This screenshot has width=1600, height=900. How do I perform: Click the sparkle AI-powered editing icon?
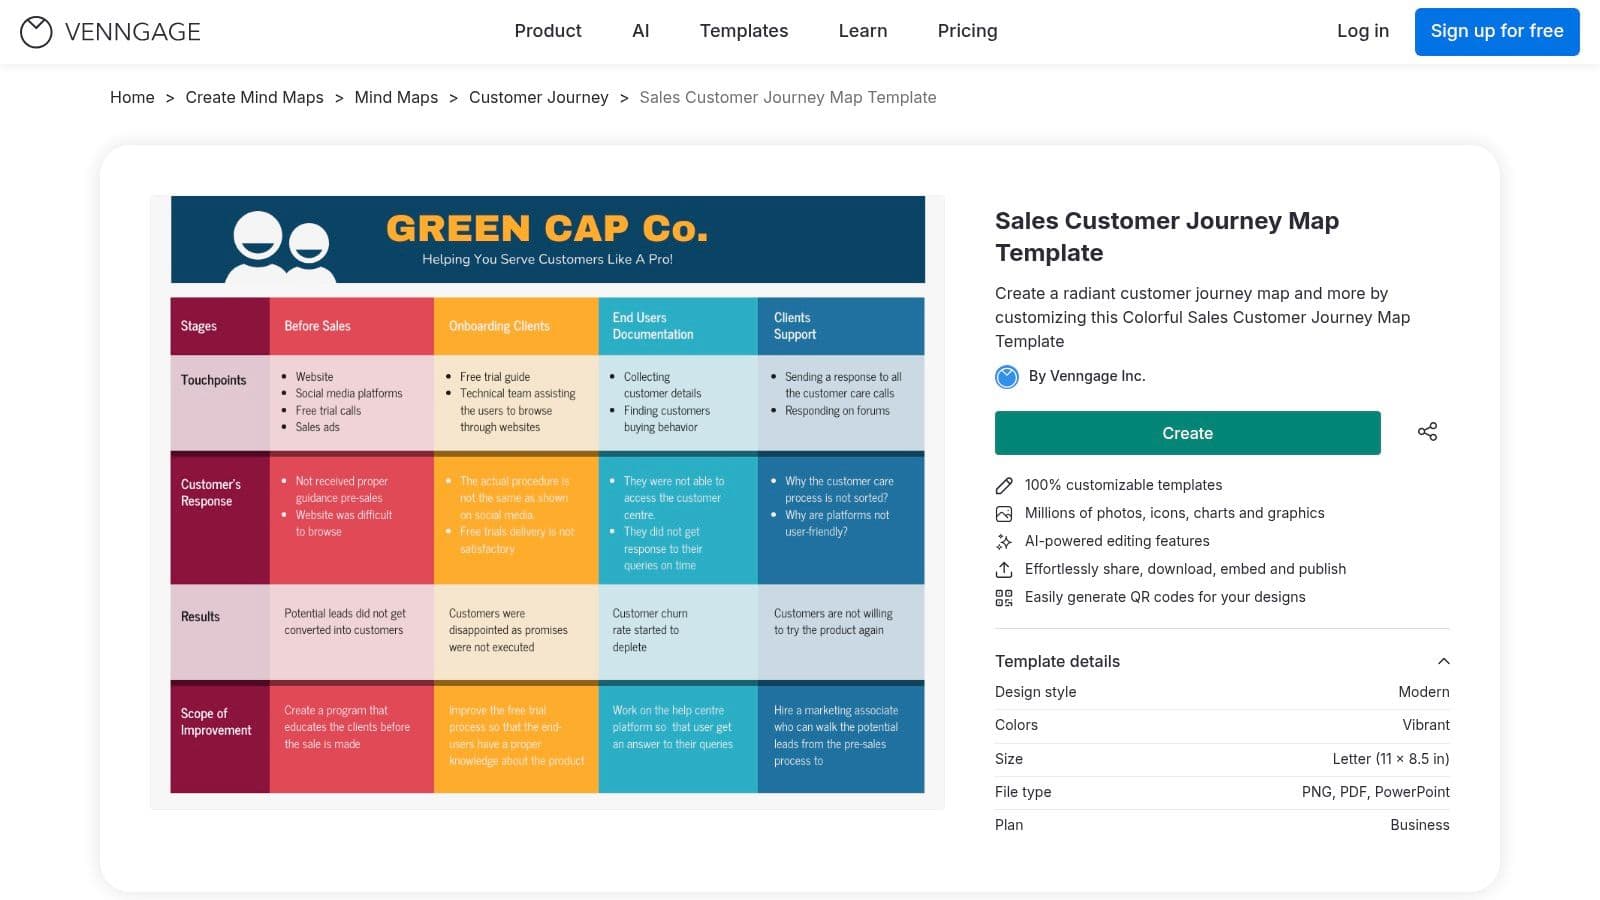point(1004,541)
